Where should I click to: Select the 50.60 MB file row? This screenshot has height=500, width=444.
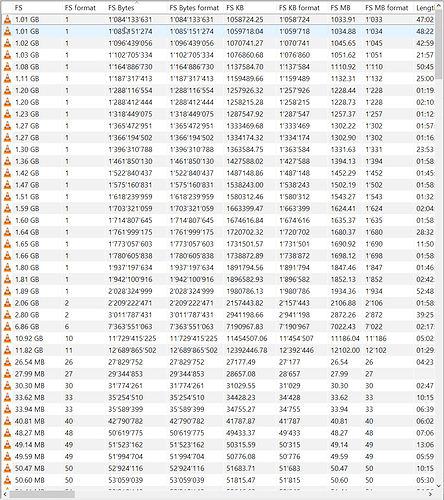(218, 480)
